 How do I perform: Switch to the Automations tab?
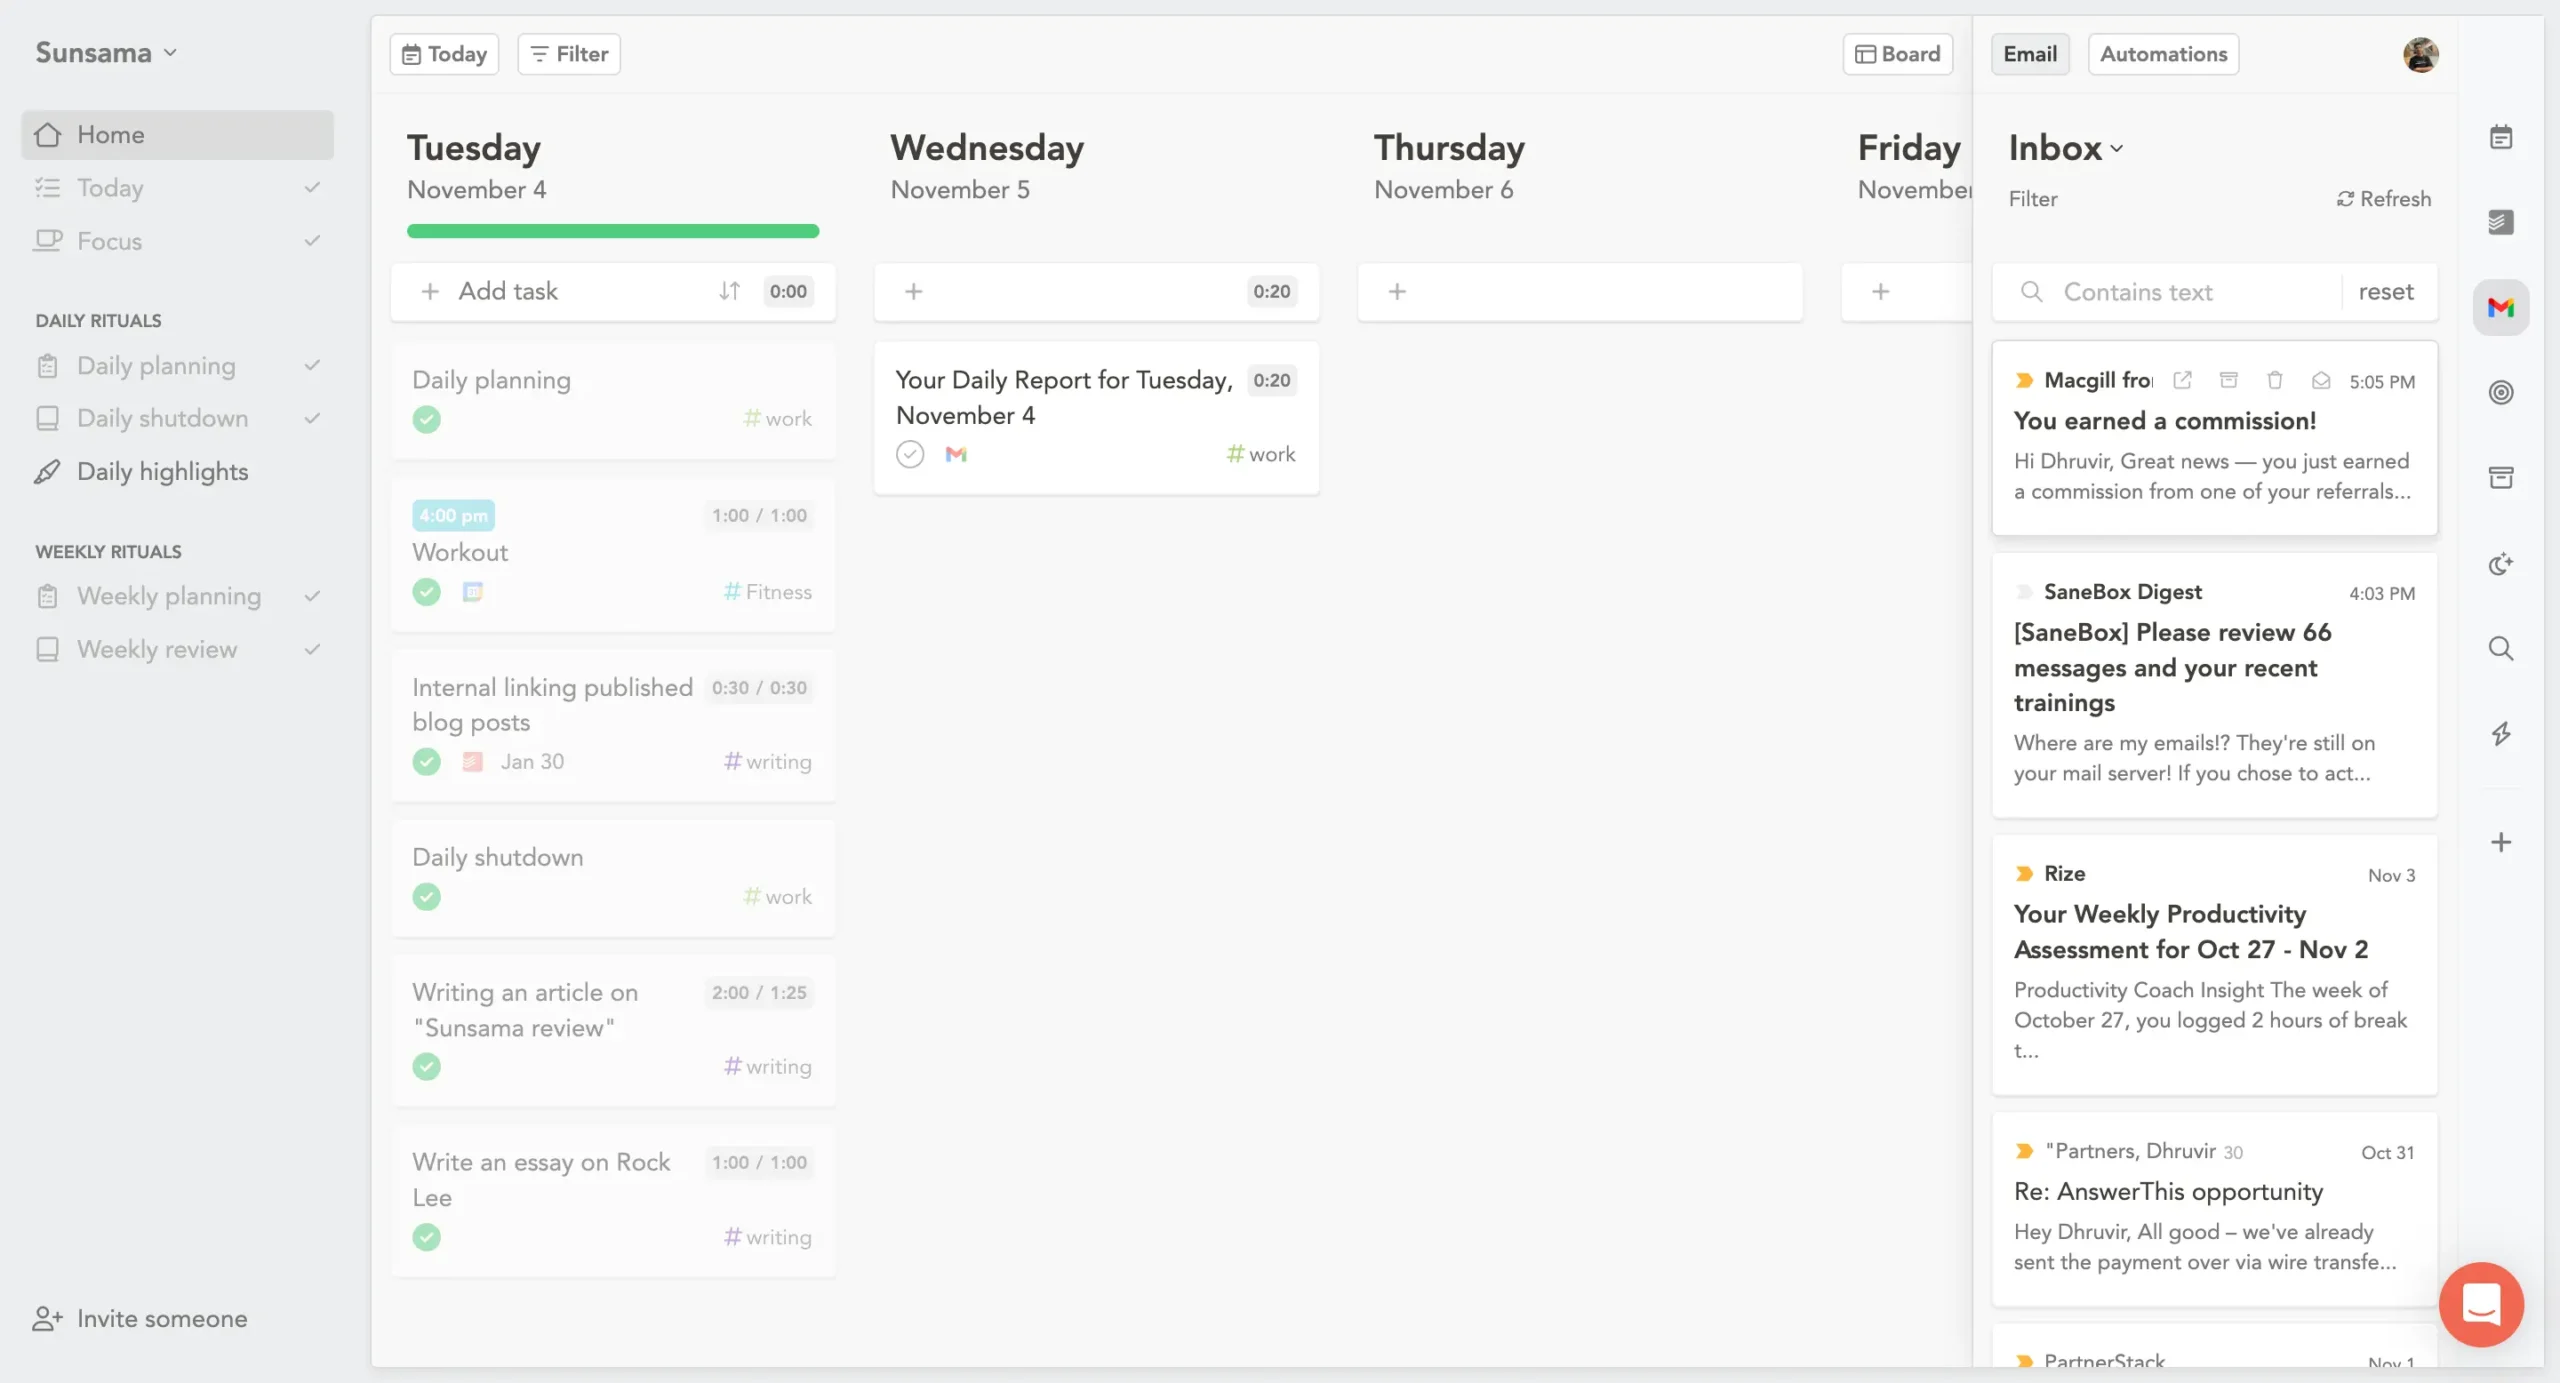[x=2163, y=54]
